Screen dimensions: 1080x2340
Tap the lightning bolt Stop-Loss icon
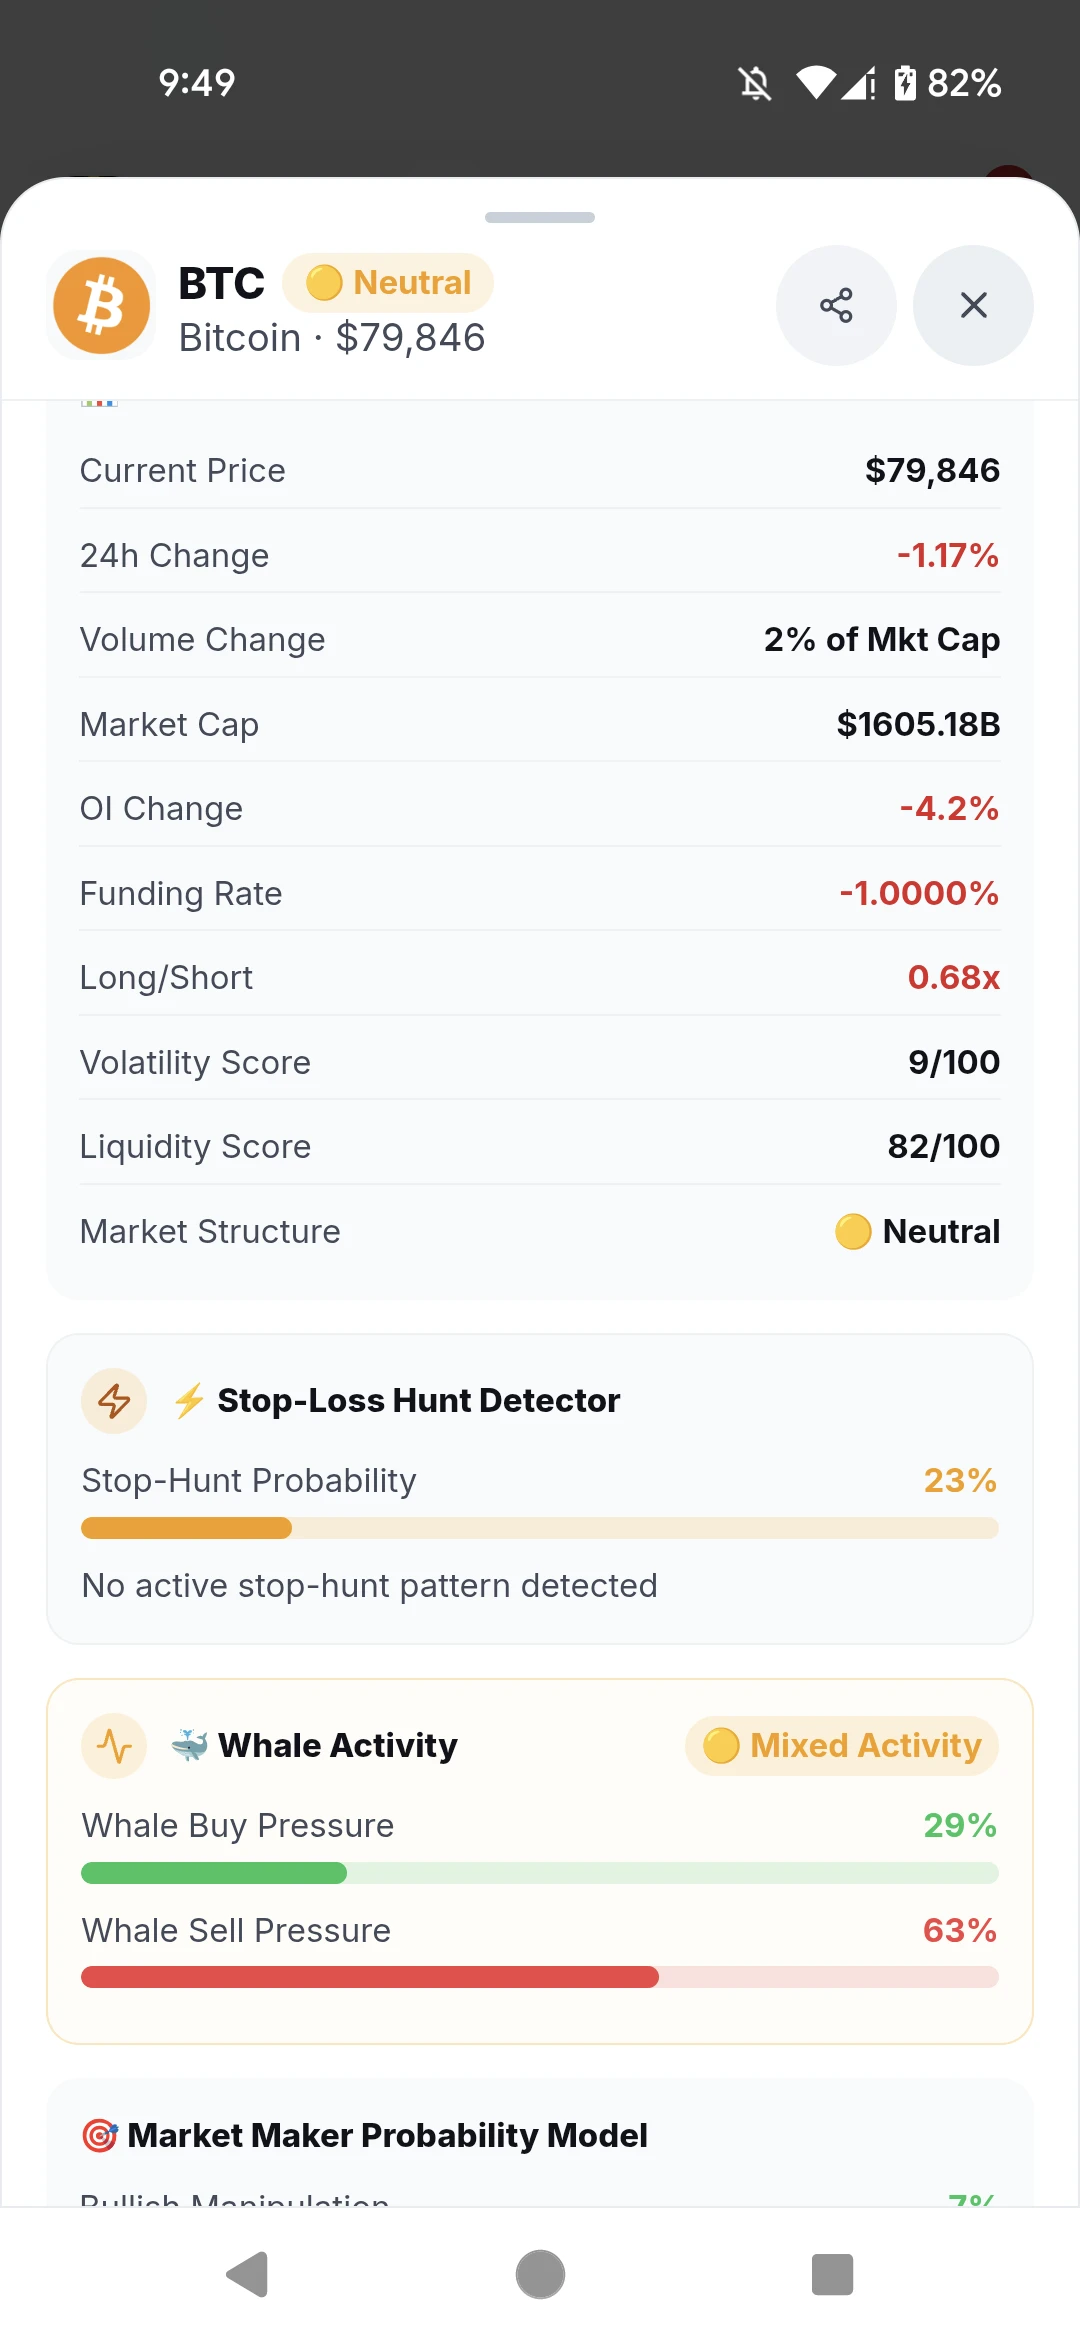coord(114,1401)
